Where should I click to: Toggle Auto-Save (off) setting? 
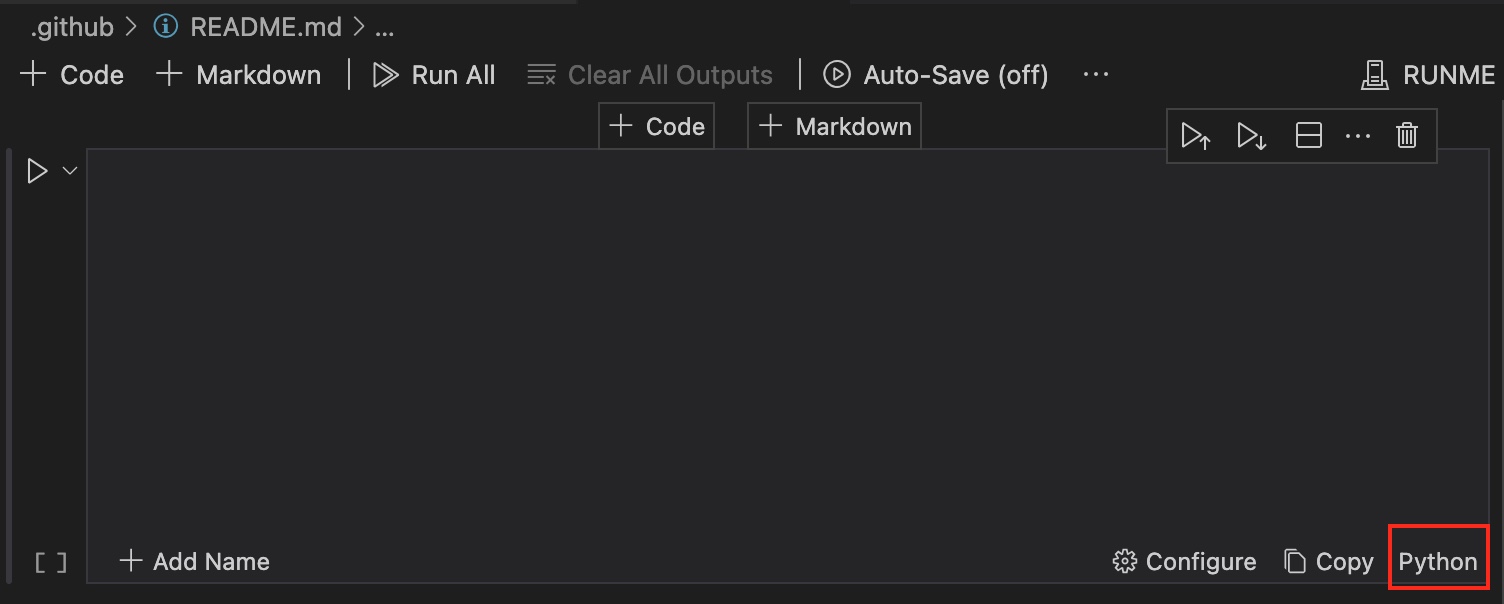click(936, 75)
